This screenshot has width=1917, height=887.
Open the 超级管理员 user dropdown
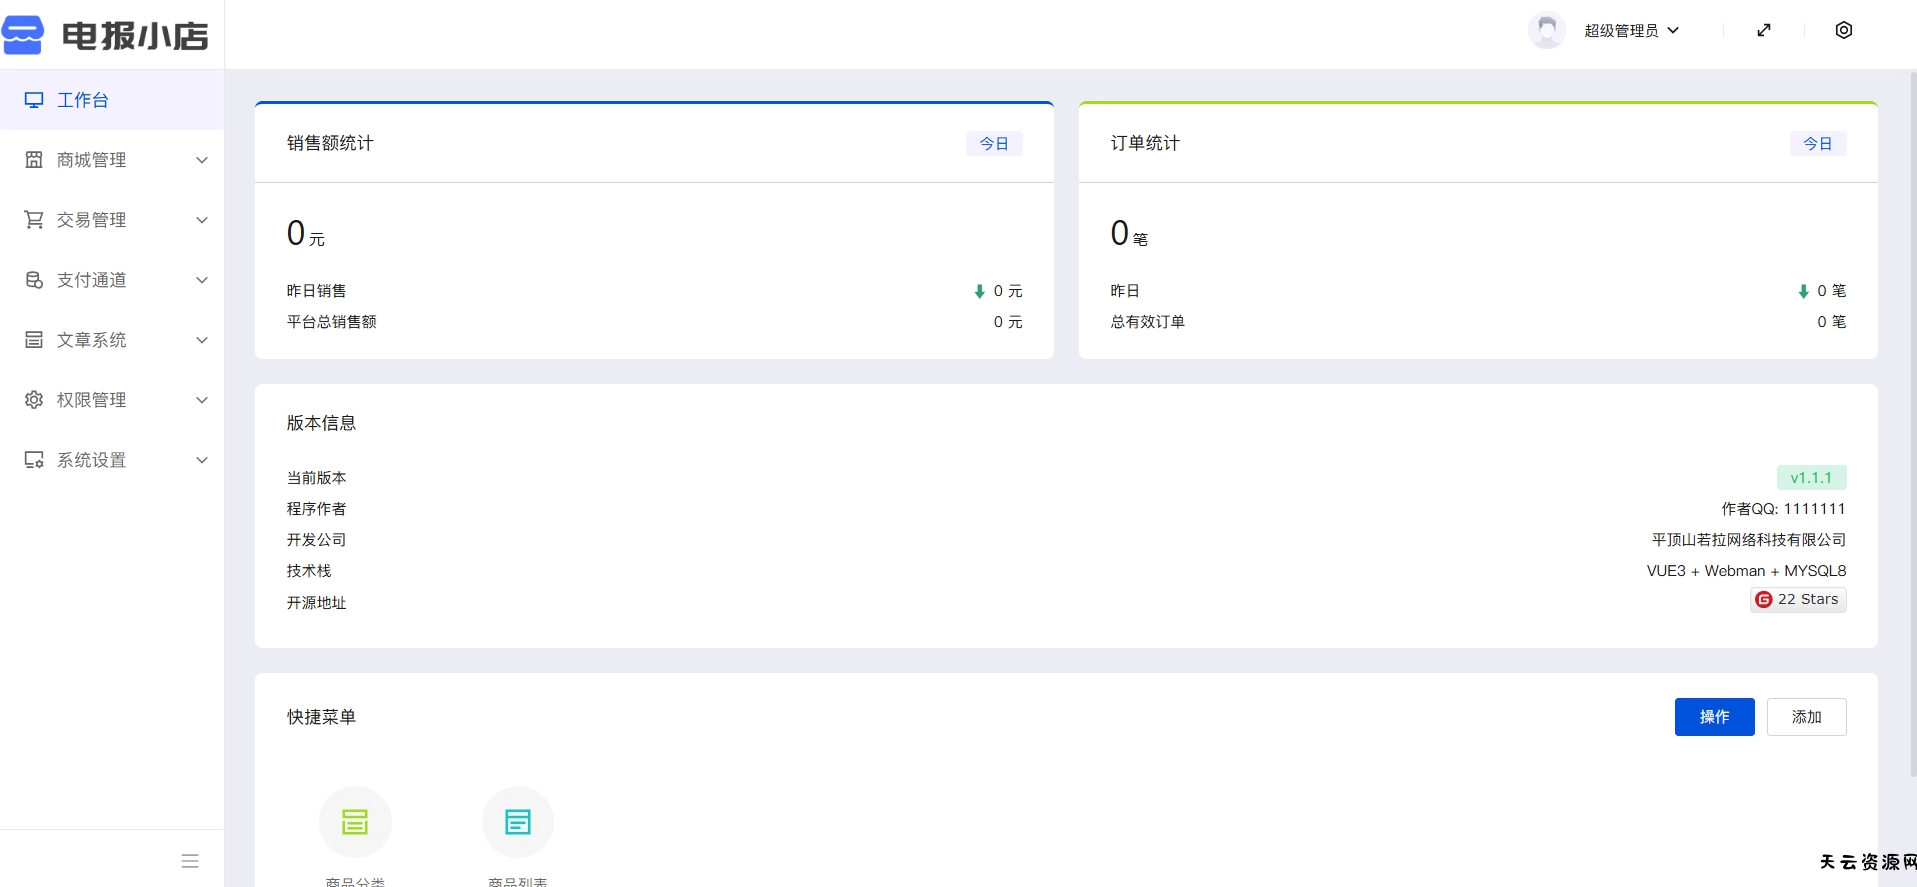(1631, 31)
